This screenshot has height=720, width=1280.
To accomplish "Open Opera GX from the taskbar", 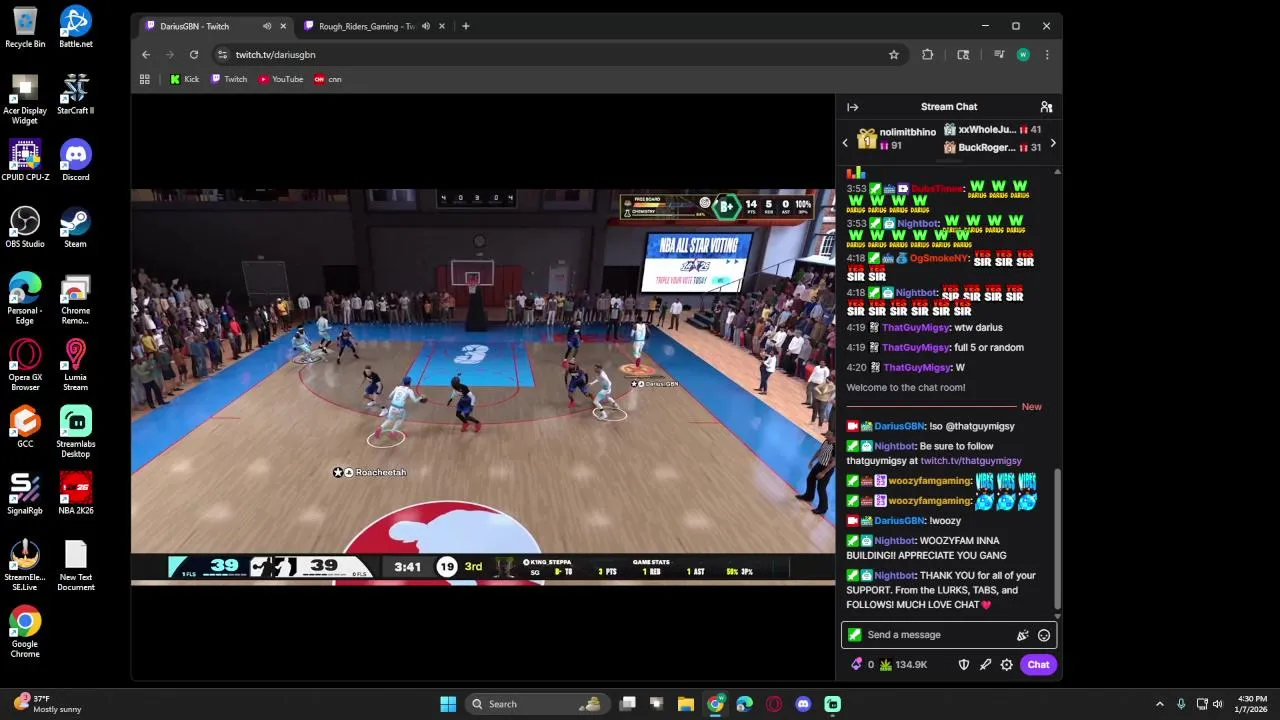I will click(x=774, y=704).
